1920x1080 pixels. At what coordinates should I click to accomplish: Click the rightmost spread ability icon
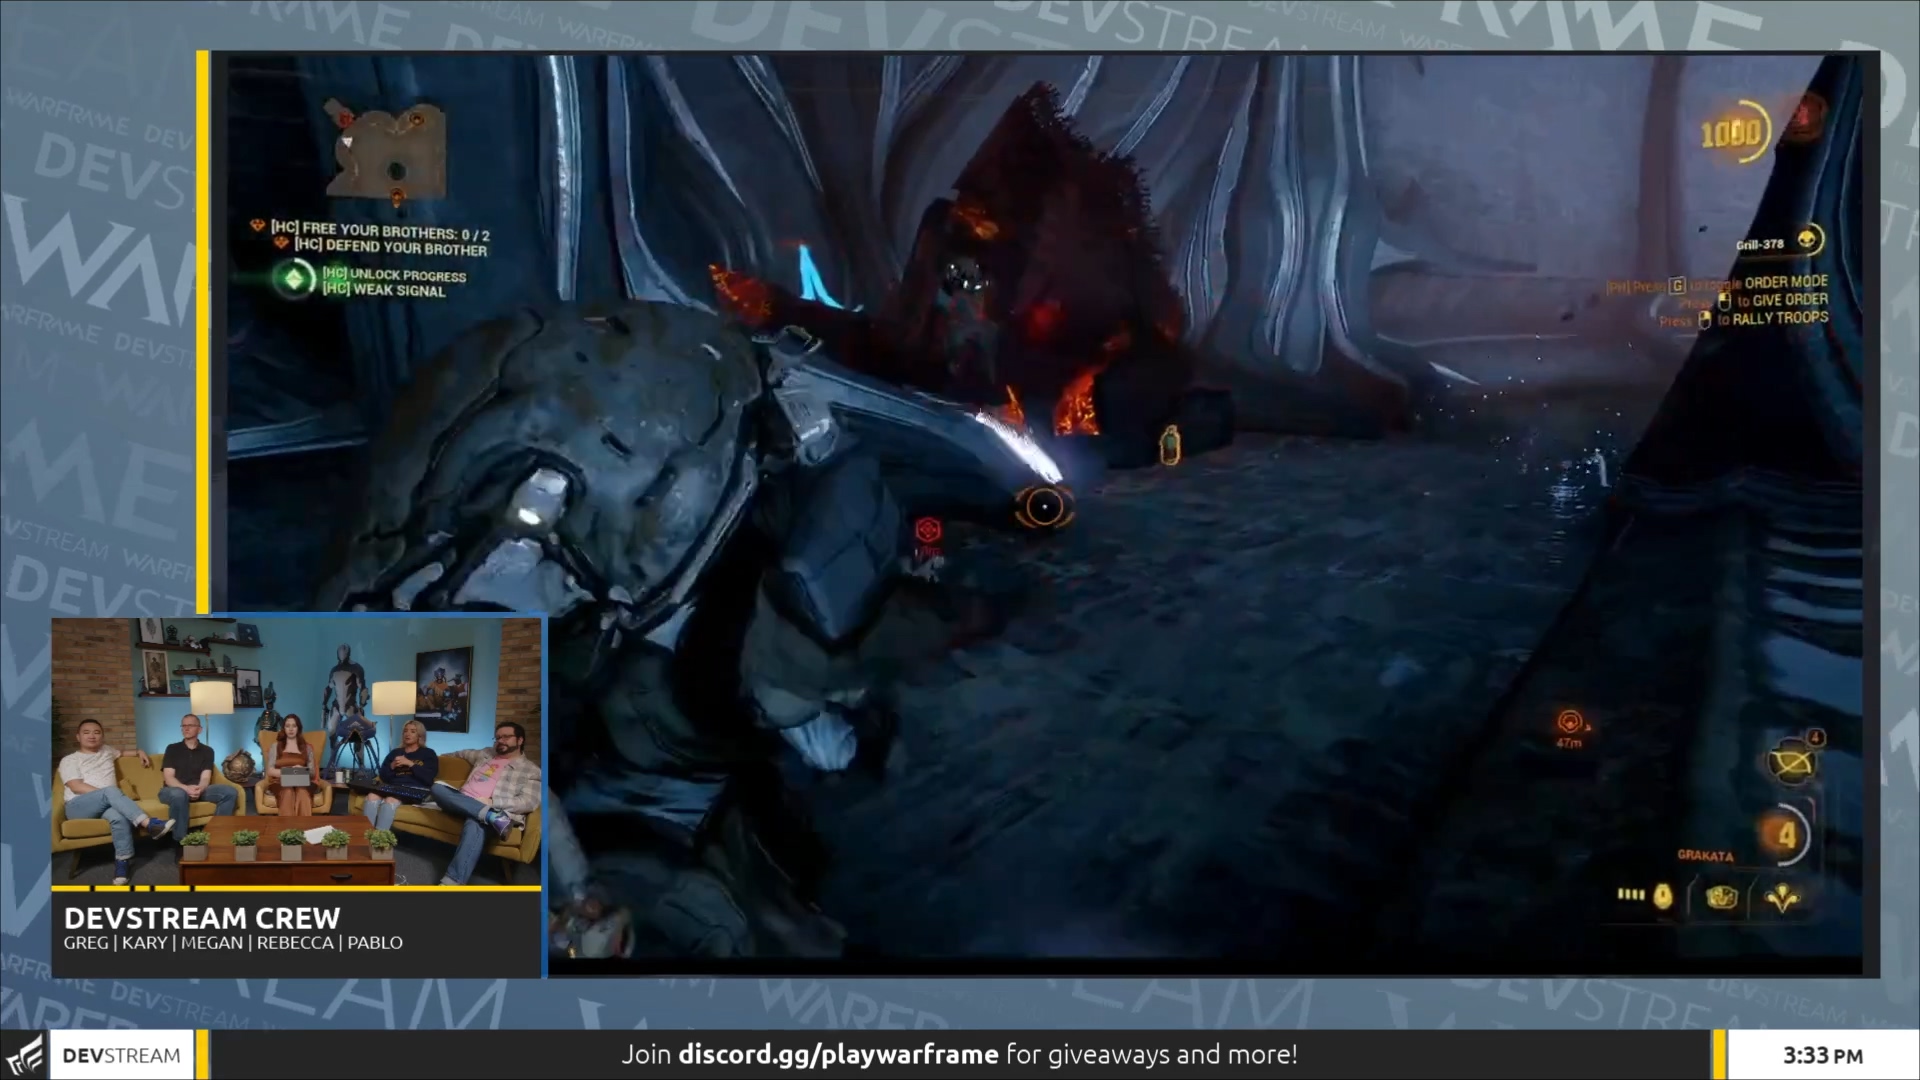(1782, 897)
